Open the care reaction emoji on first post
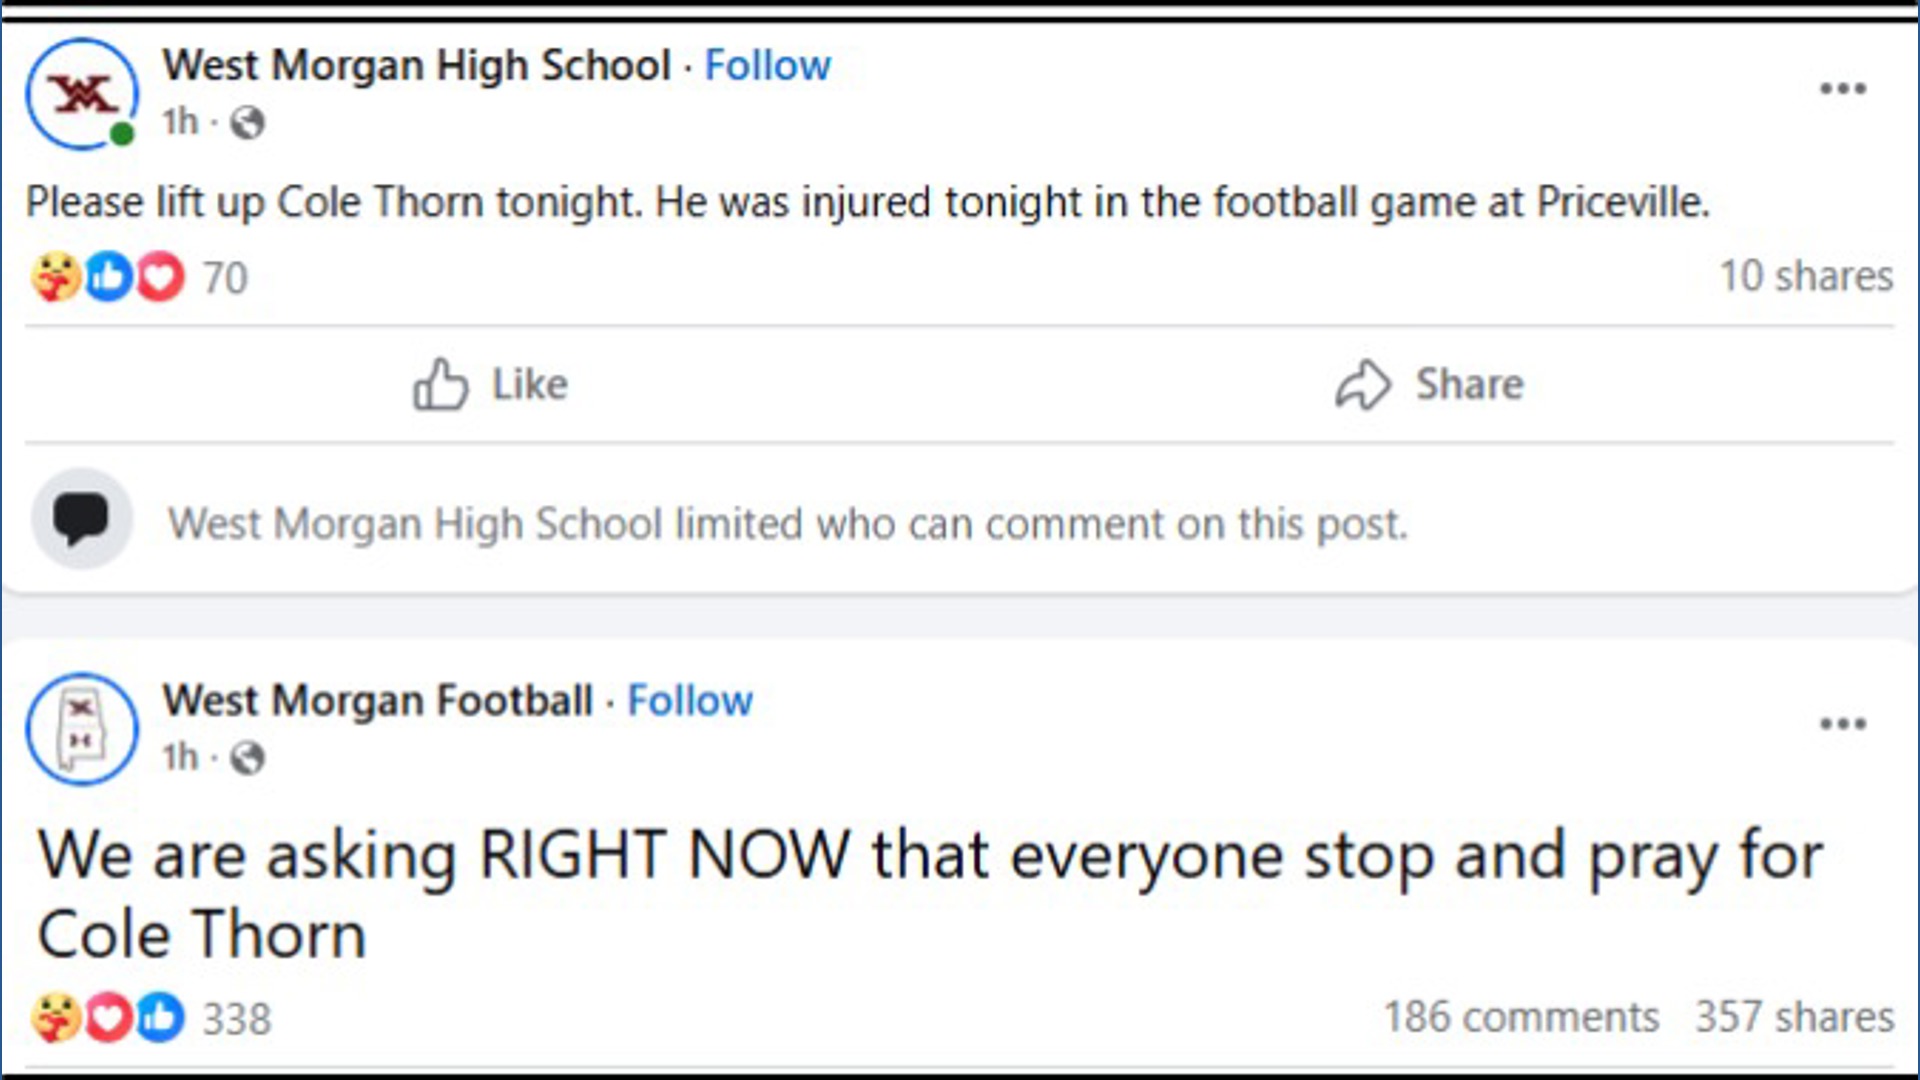Viewport: 1920px width, 1080px height. [x=60, y=277]
